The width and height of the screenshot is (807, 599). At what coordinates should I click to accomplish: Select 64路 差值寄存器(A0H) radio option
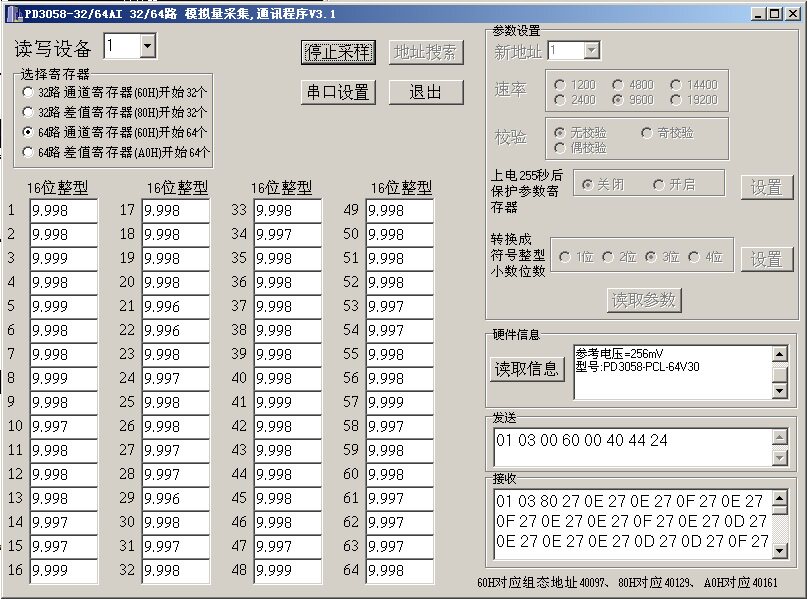(x=28, y=152)
